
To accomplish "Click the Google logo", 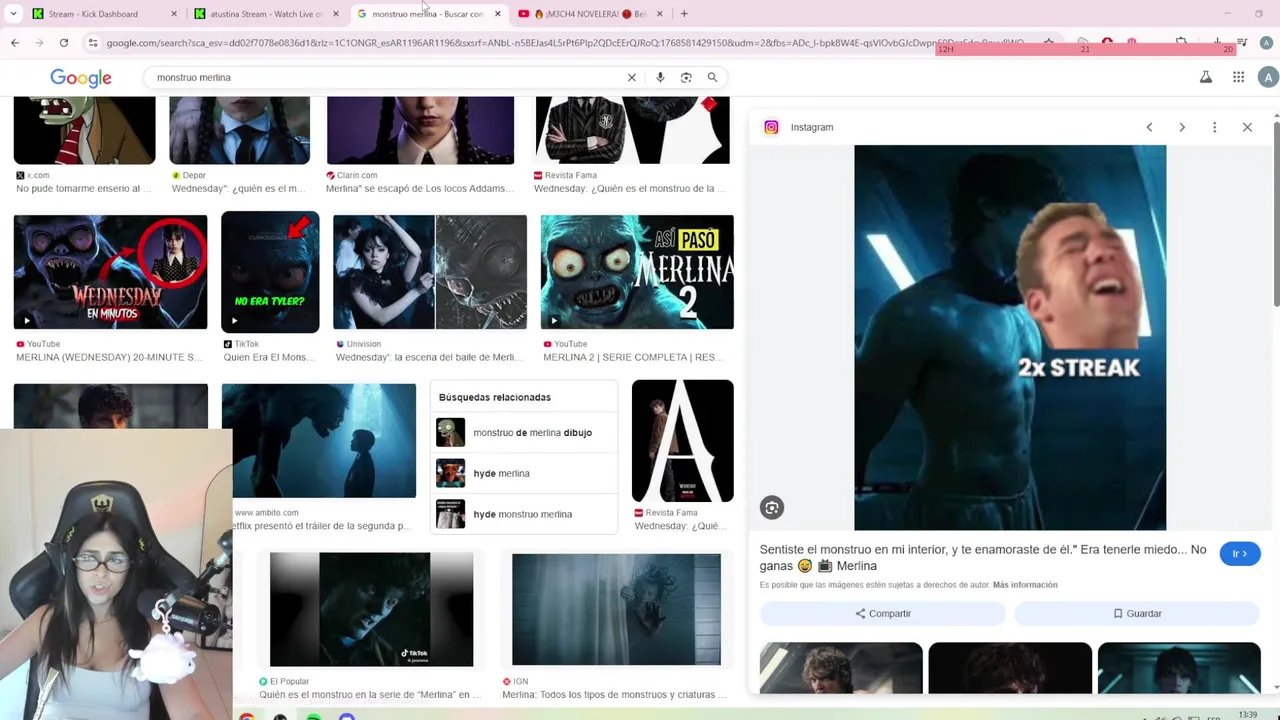I will (81, 78).
